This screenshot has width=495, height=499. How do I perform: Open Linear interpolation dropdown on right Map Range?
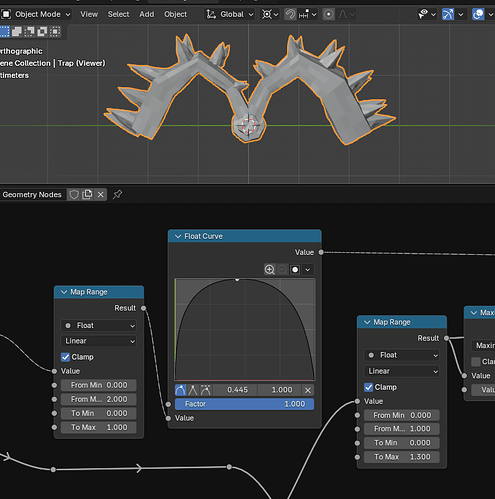[402, 371]
